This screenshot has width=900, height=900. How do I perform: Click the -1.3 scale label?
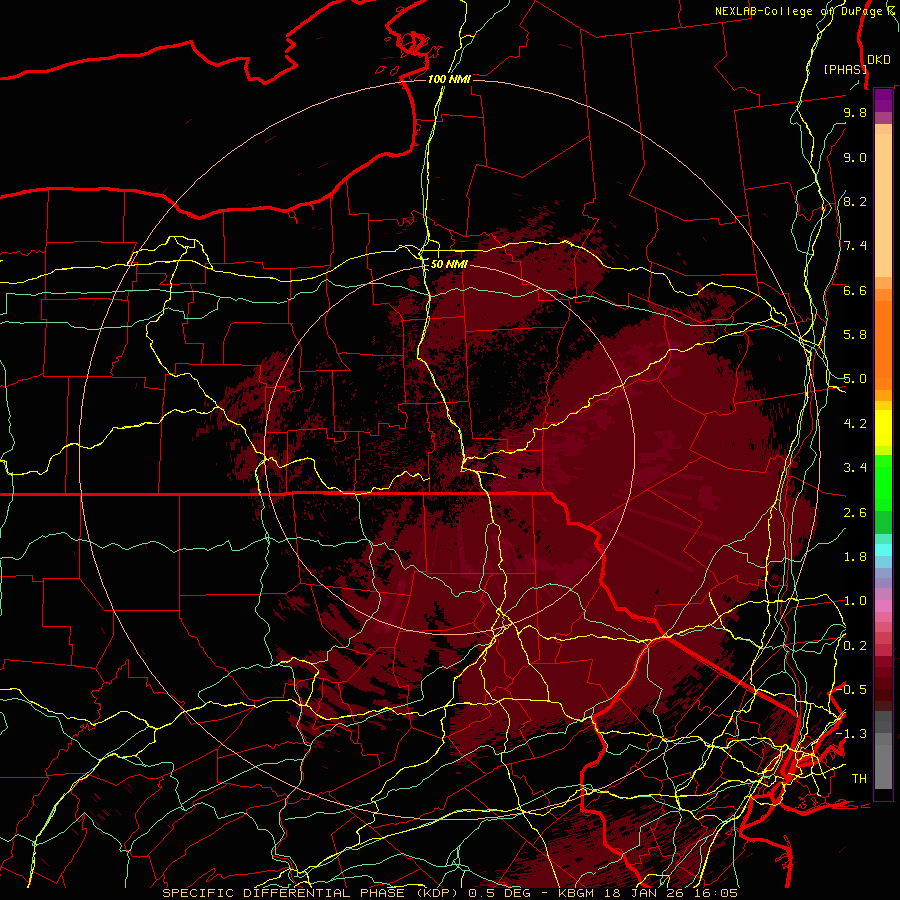click(x=852, y=734)
